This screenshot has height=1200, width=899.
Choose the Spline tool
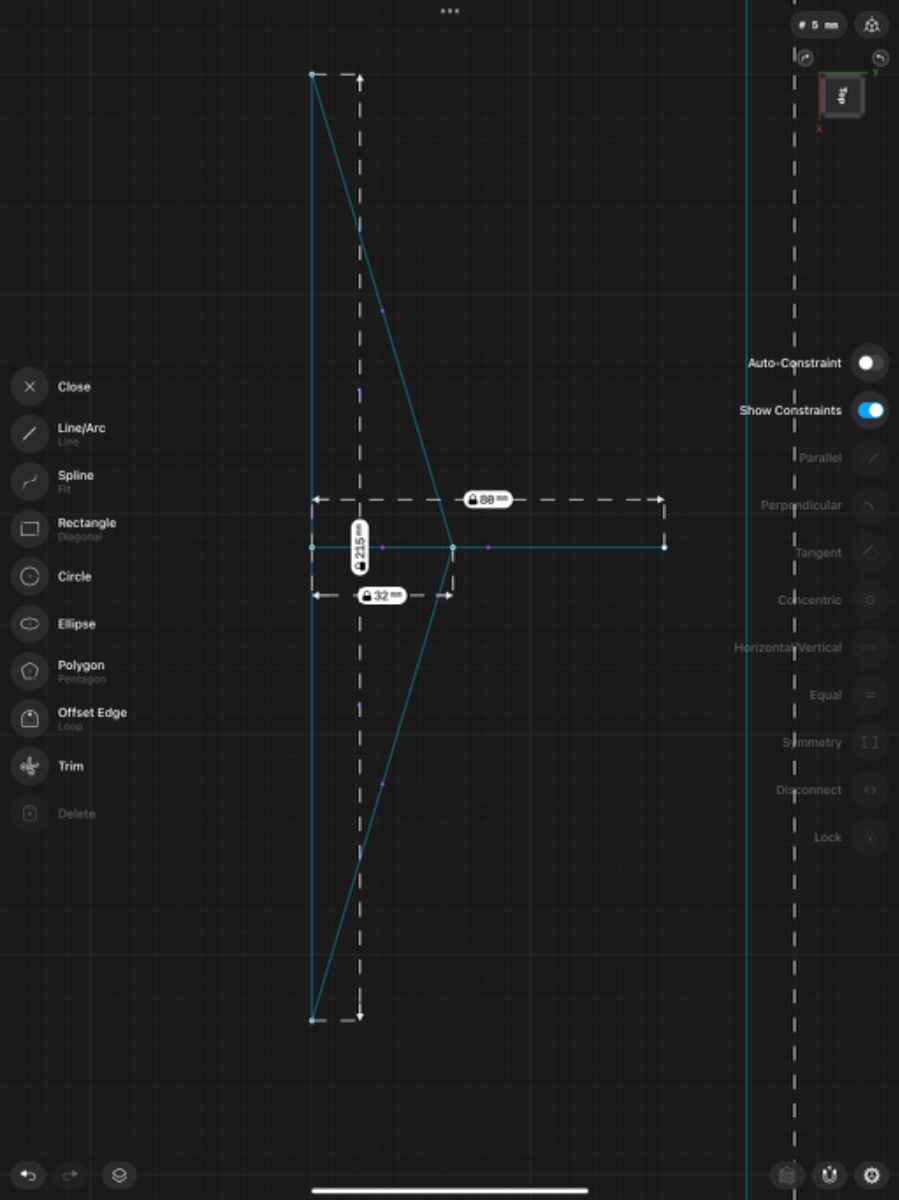pyautogui.click(x=30, y=481)
